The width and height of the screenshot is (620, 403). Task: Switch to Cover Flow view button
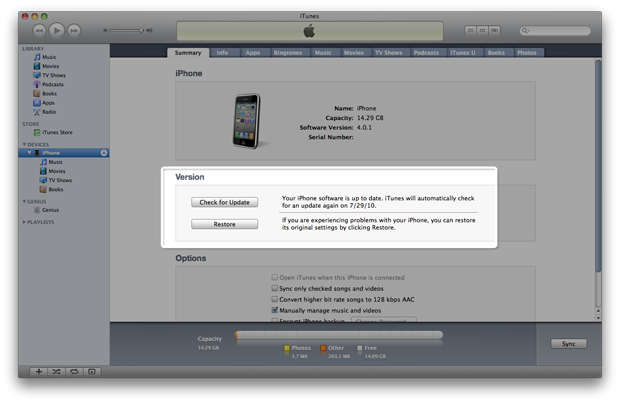[x=495, y=30]
